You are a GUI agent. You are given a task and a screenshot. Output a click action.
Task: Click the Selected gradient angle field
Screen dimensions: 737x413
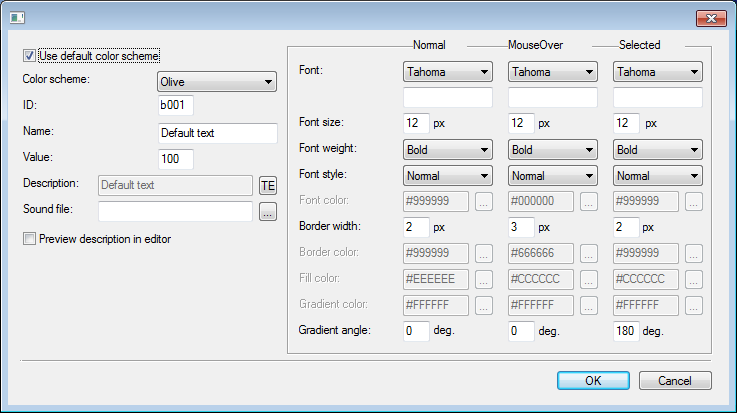(x=625, y=331)
